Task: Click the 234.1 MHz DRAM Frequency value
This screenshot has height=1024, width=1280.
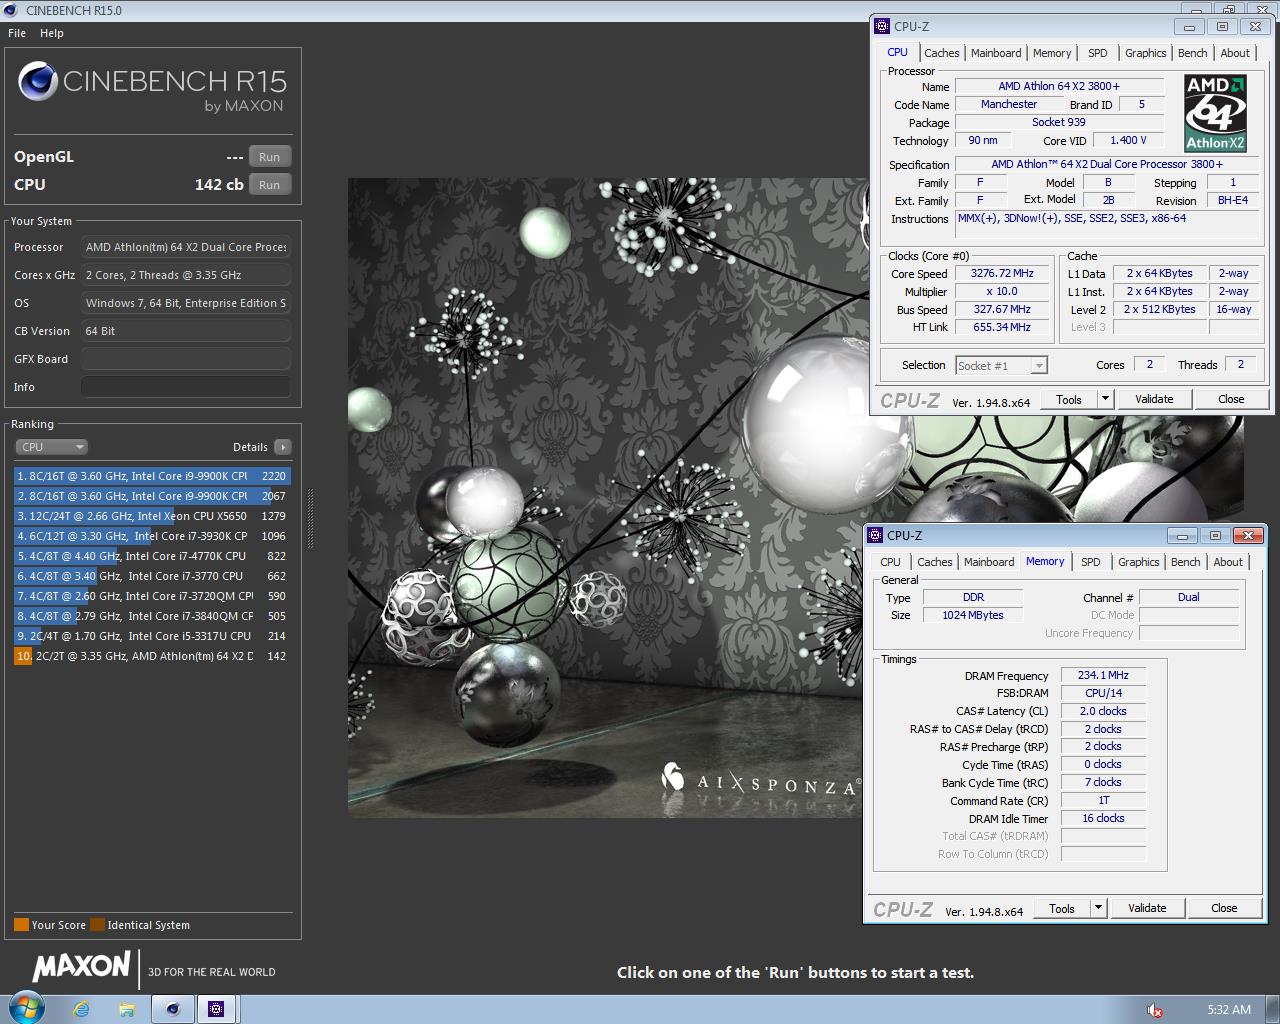Action: coord(1103,675)
